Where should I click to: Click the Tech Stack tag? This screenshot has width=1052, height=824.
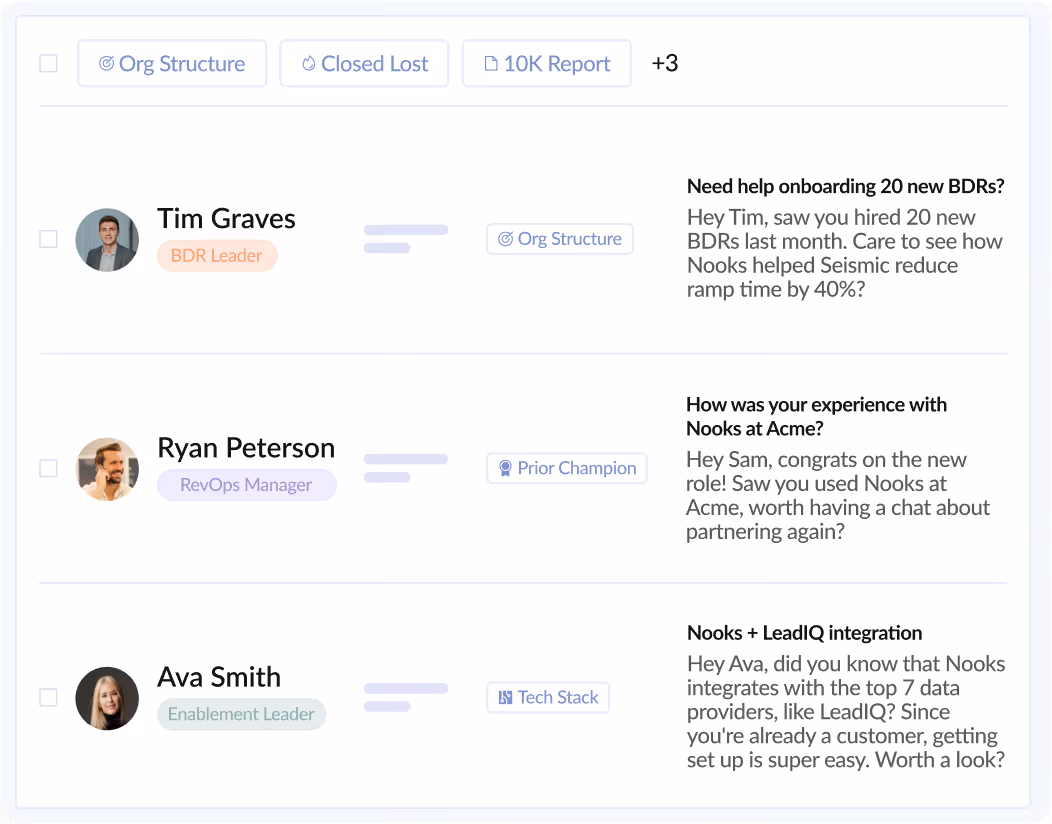(548, 697)
